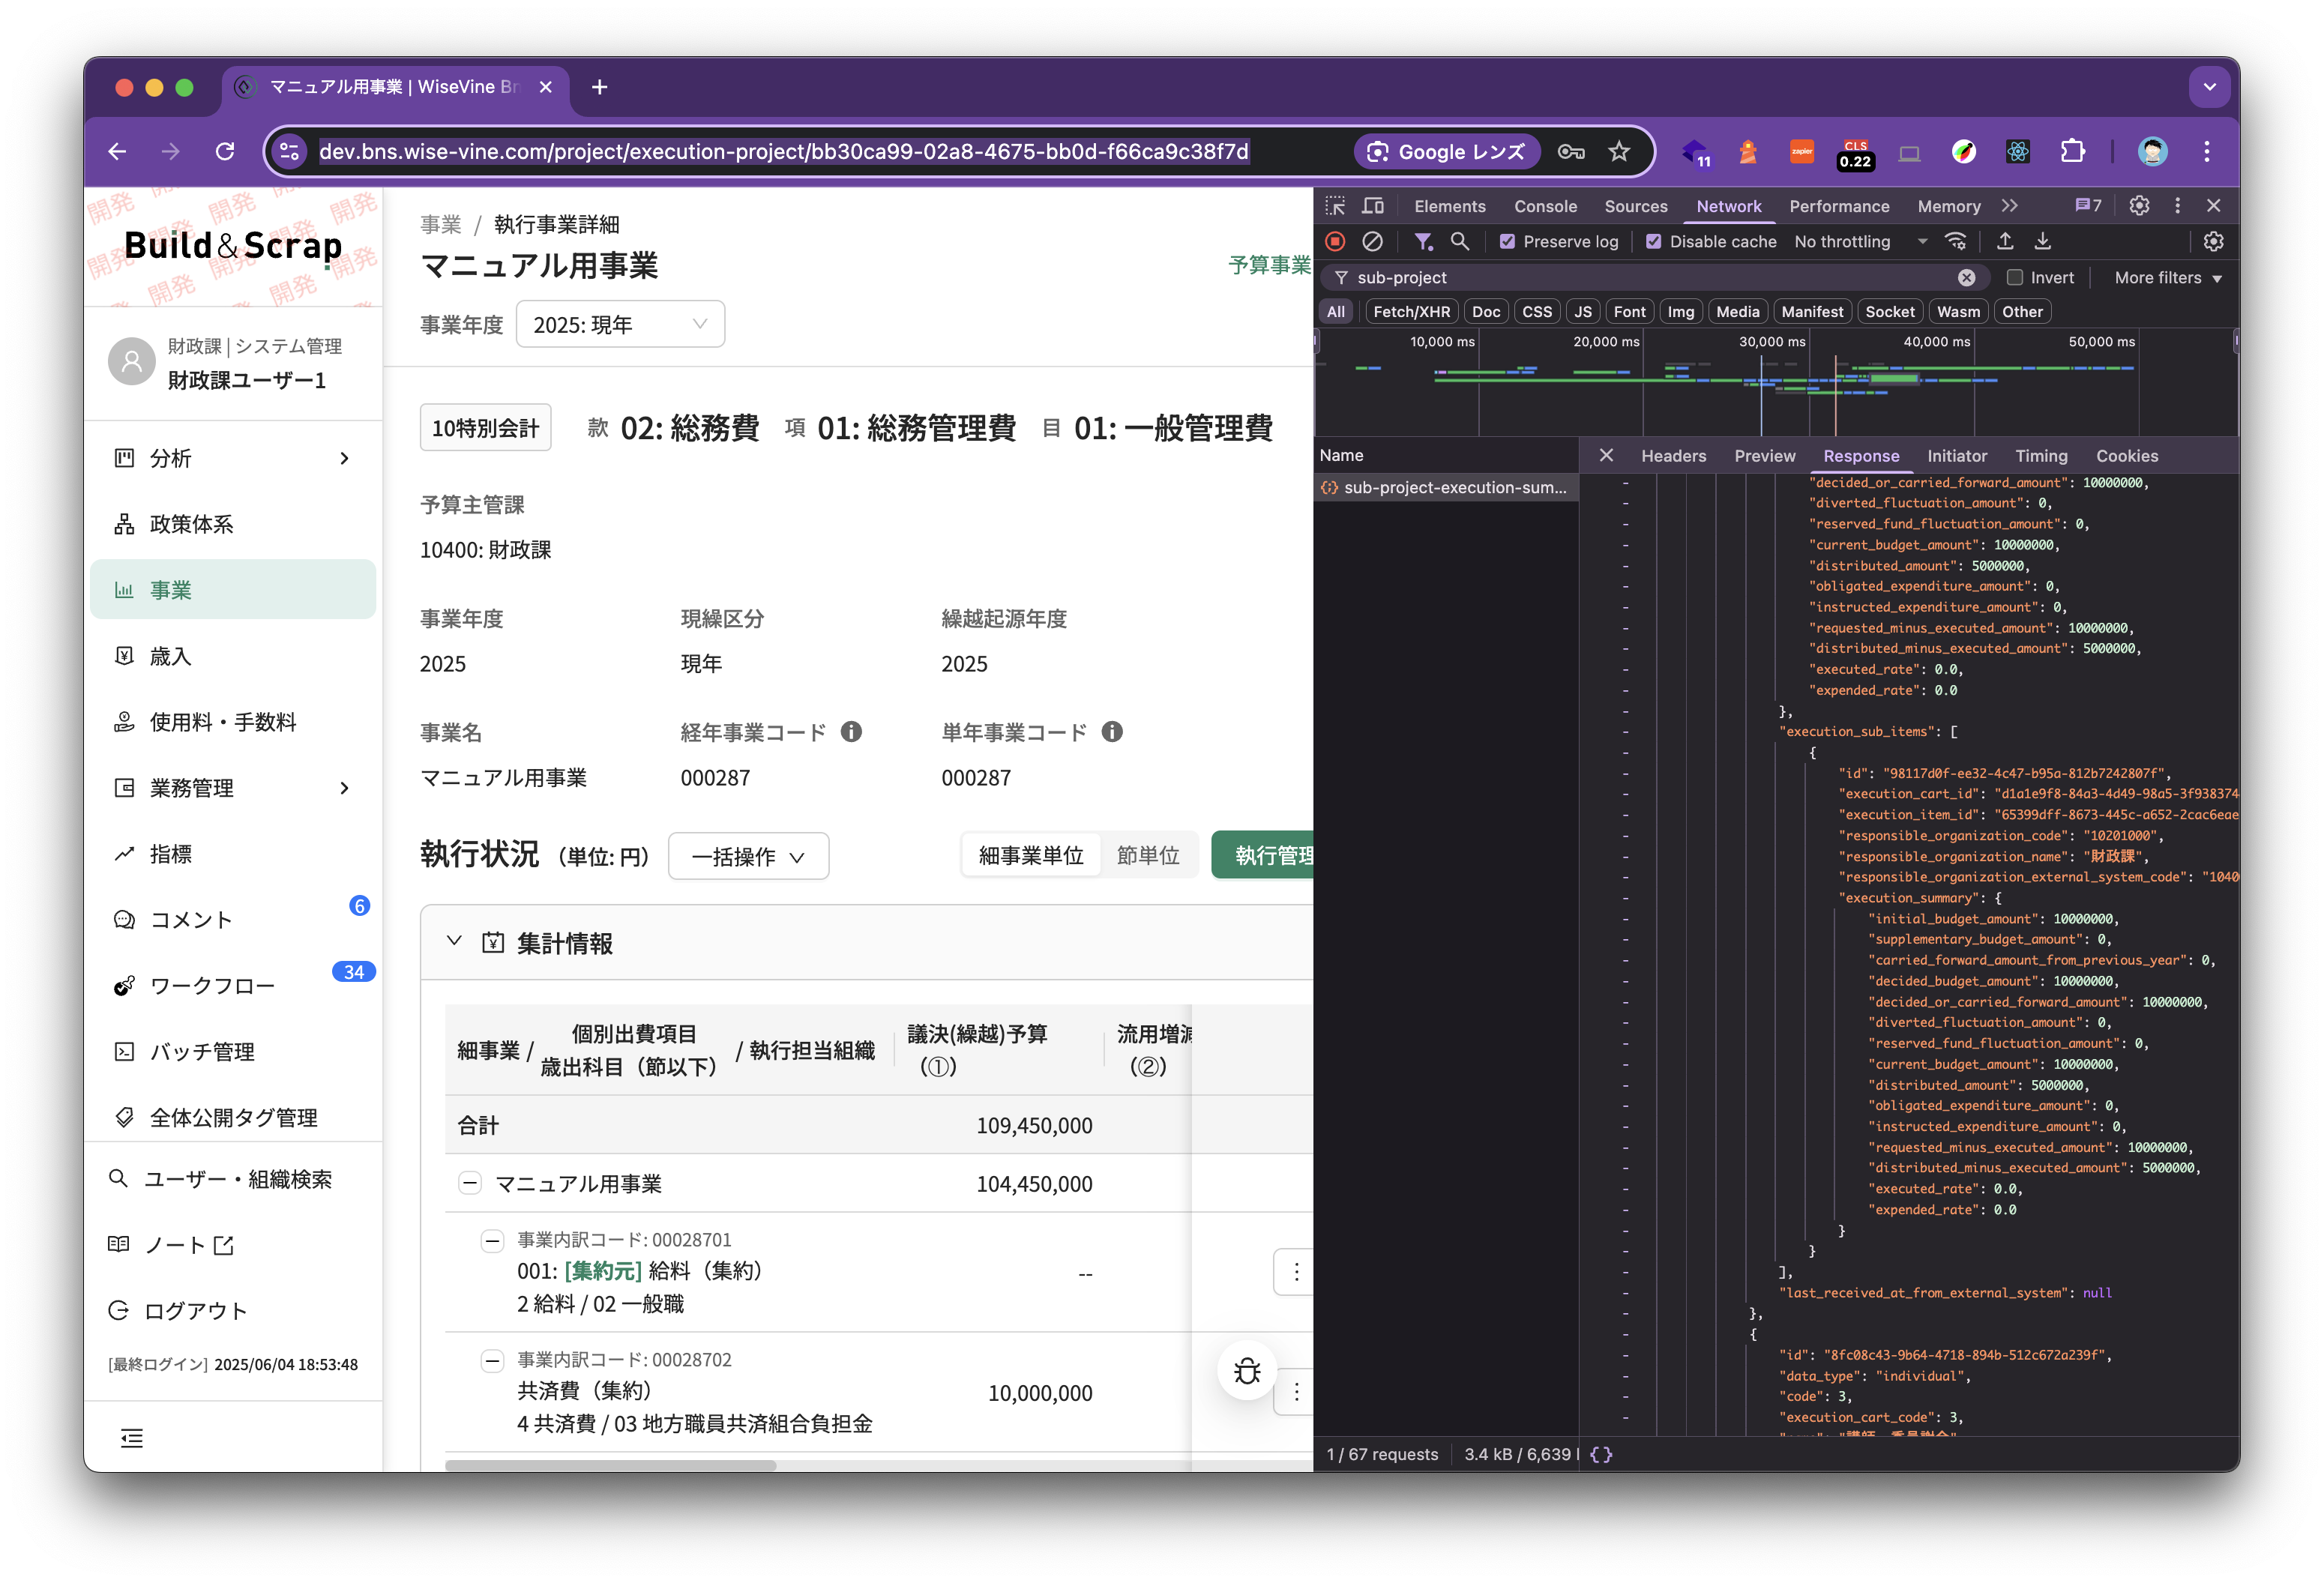2324x1583 pixels.
Task: Switch to the Console tab
Action: [1545, 206]
